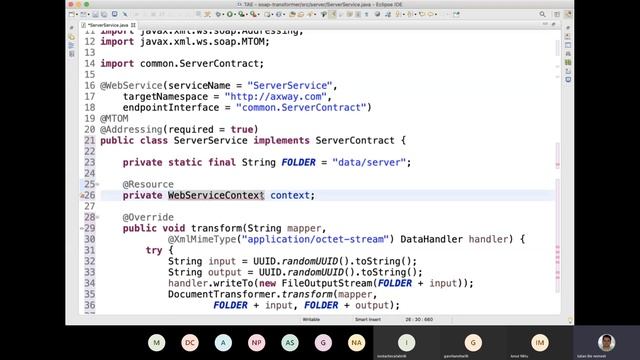The height and width of the screenshot is (360, 640).
Task: Click the Open Type icon
Action: pos(292,14)
